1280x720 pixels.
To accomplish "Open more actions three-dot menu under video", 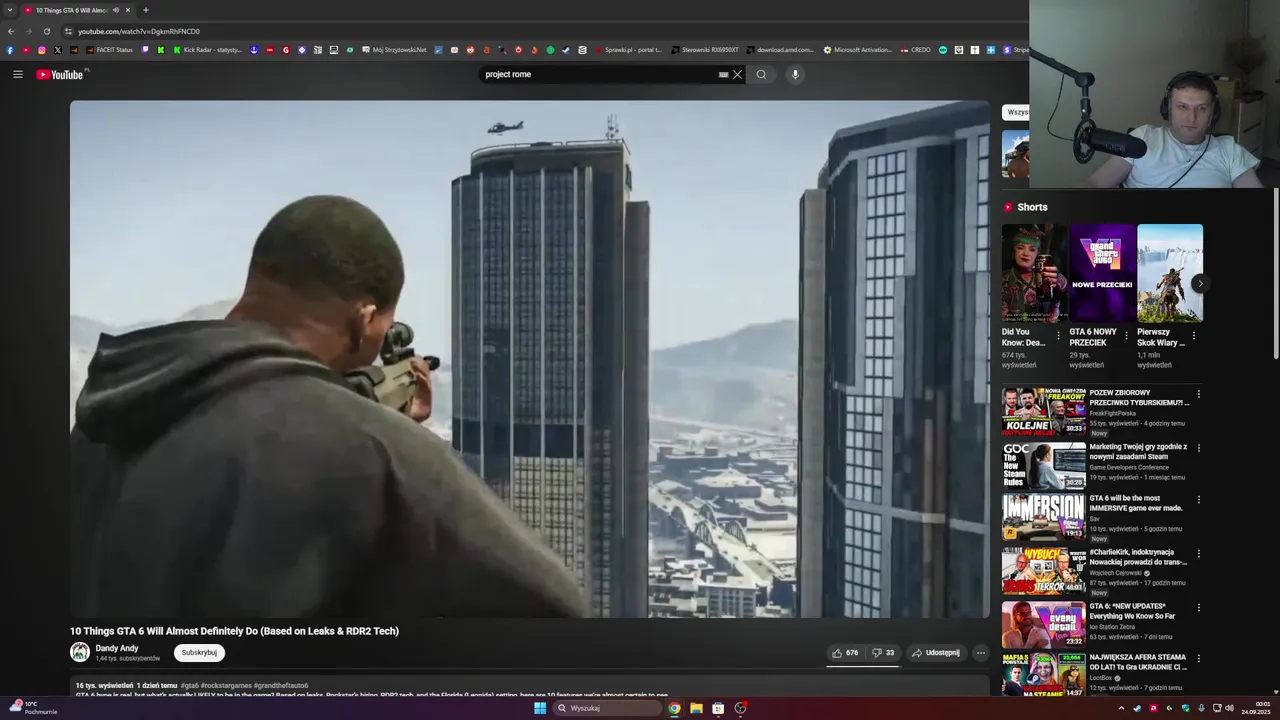I will [x=980, y=653].
